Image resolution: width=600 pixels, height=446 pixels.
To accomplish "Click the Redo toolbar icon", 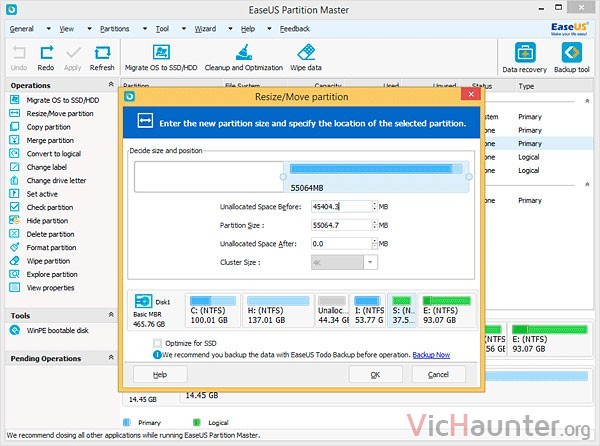I will 46,53.
